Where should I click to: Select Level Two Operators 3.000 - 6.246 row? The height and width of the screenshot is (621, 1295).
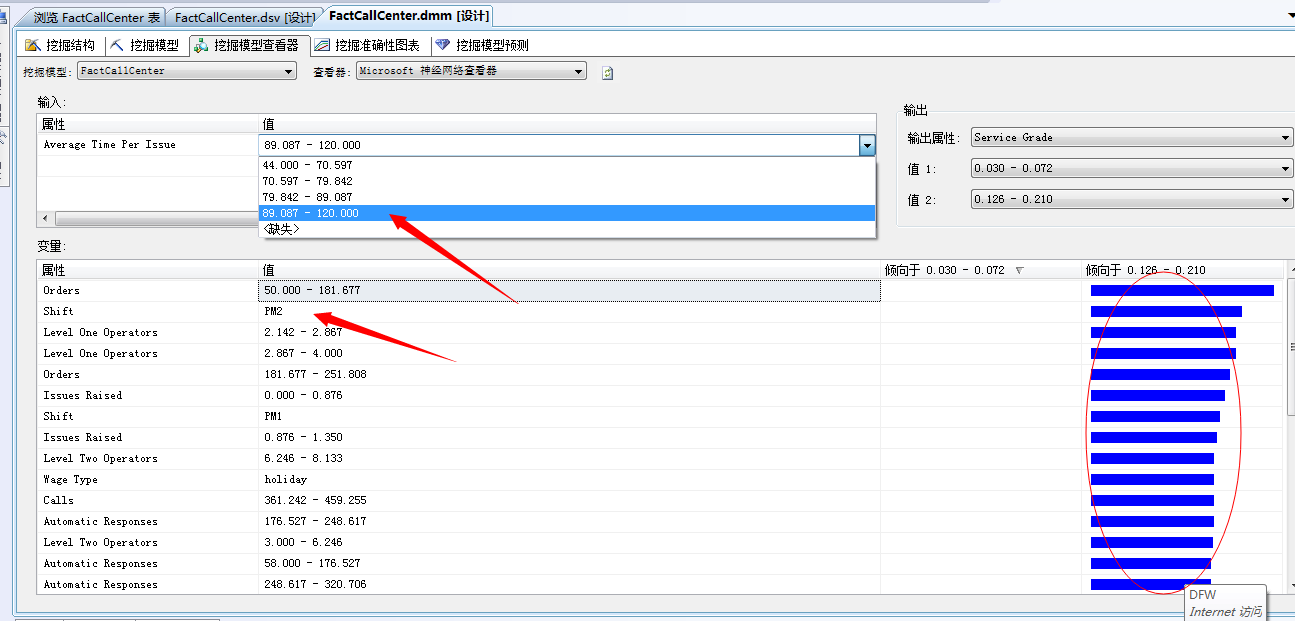pyautogui.click(x=660, y=542)
